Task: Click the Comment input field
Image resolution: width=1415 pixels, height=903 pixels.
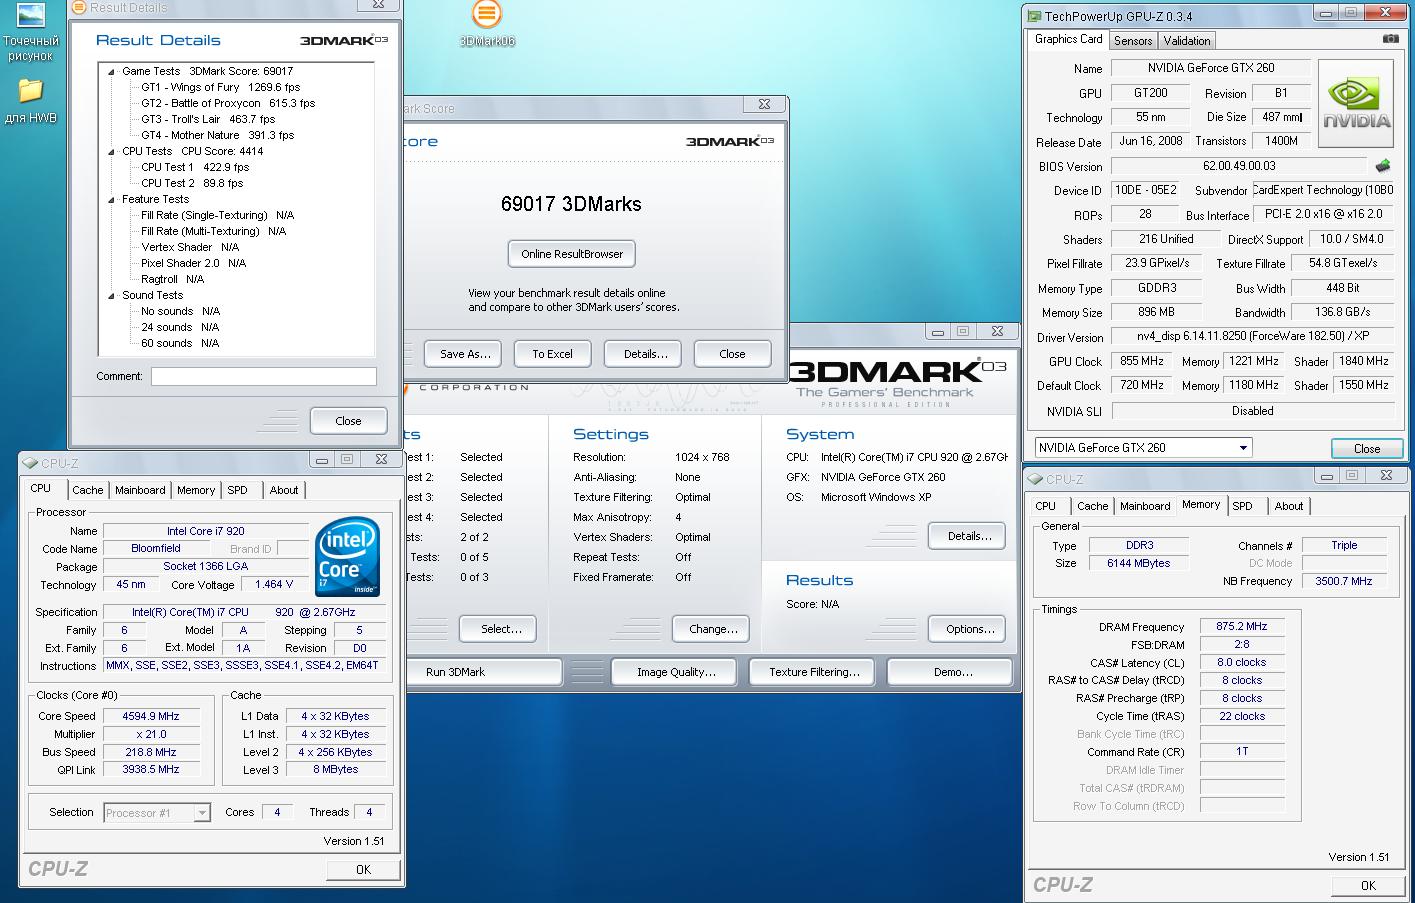Action: (x=264, y=377)
